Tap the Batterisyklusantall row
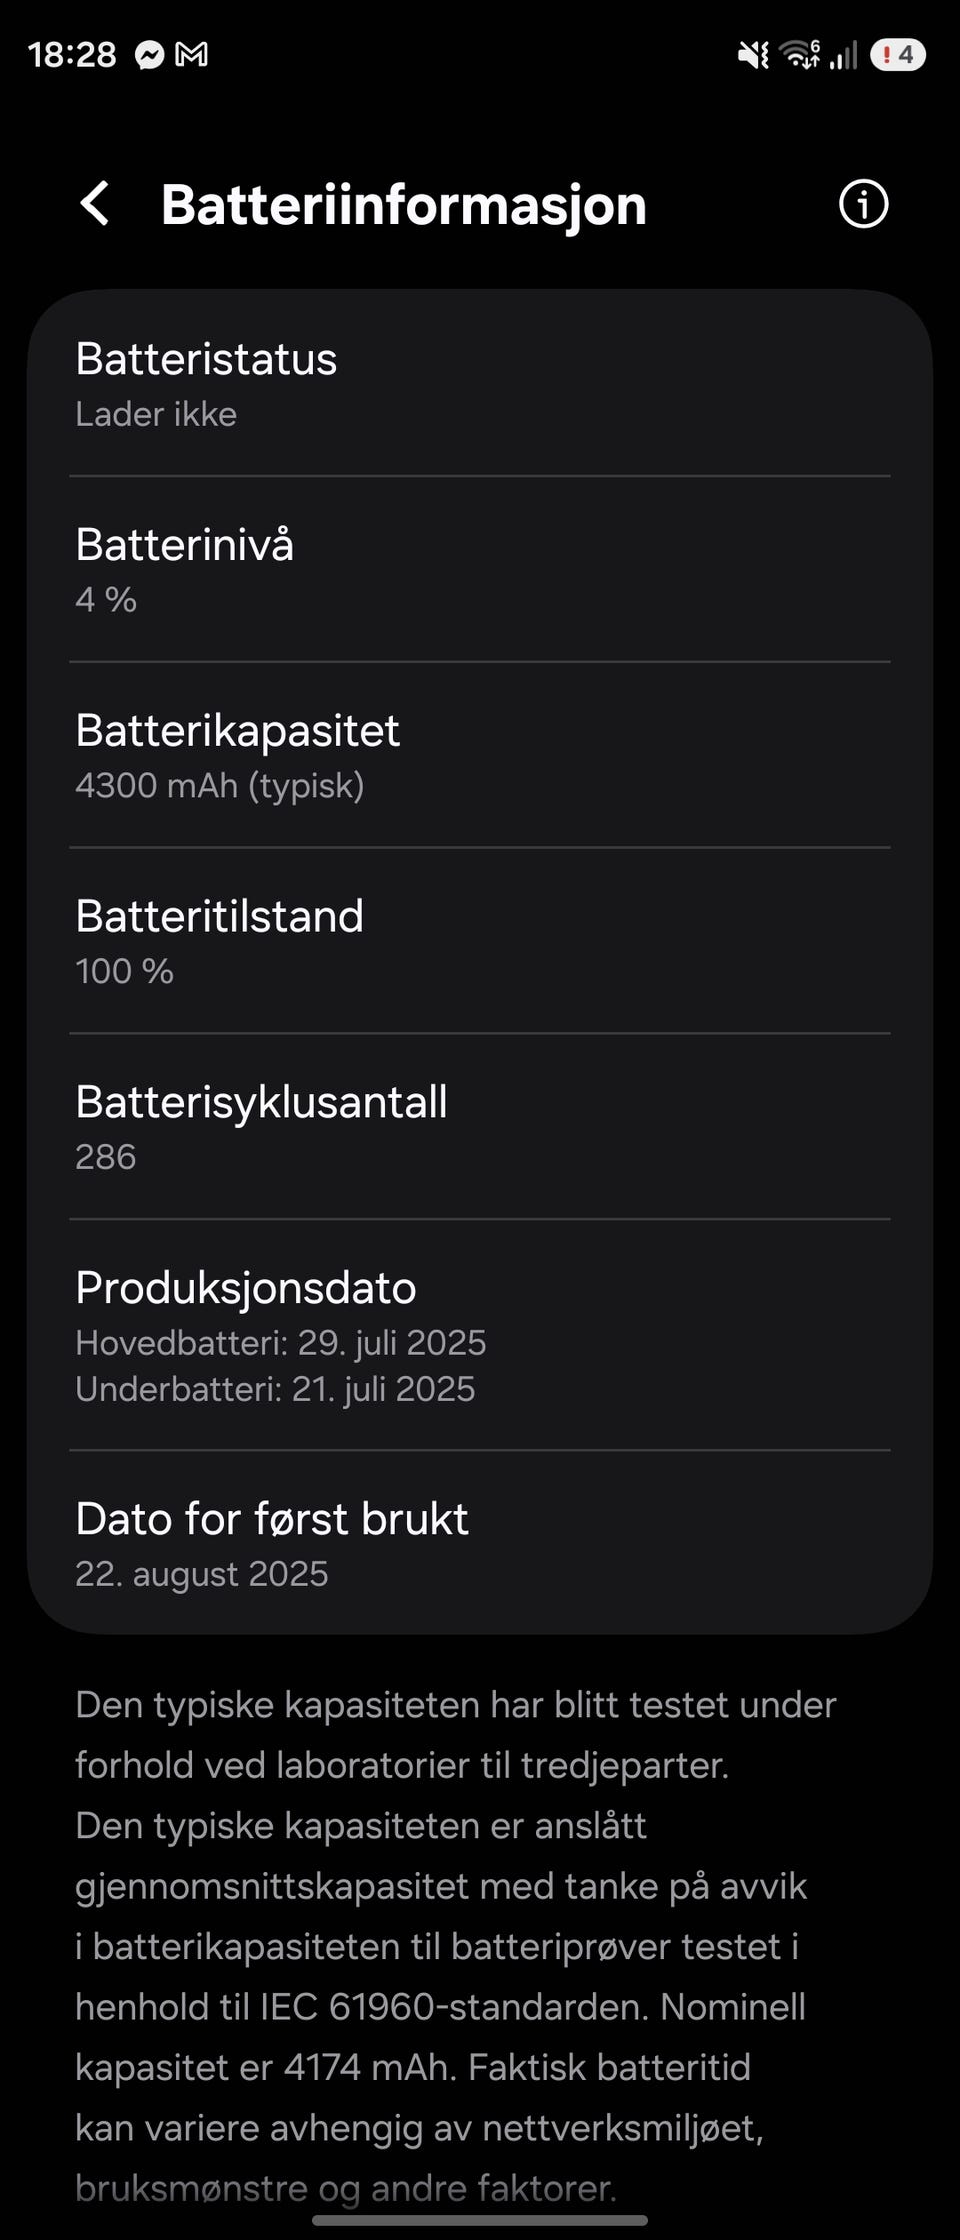The image size is (960, 2240). click(480, 1127)
